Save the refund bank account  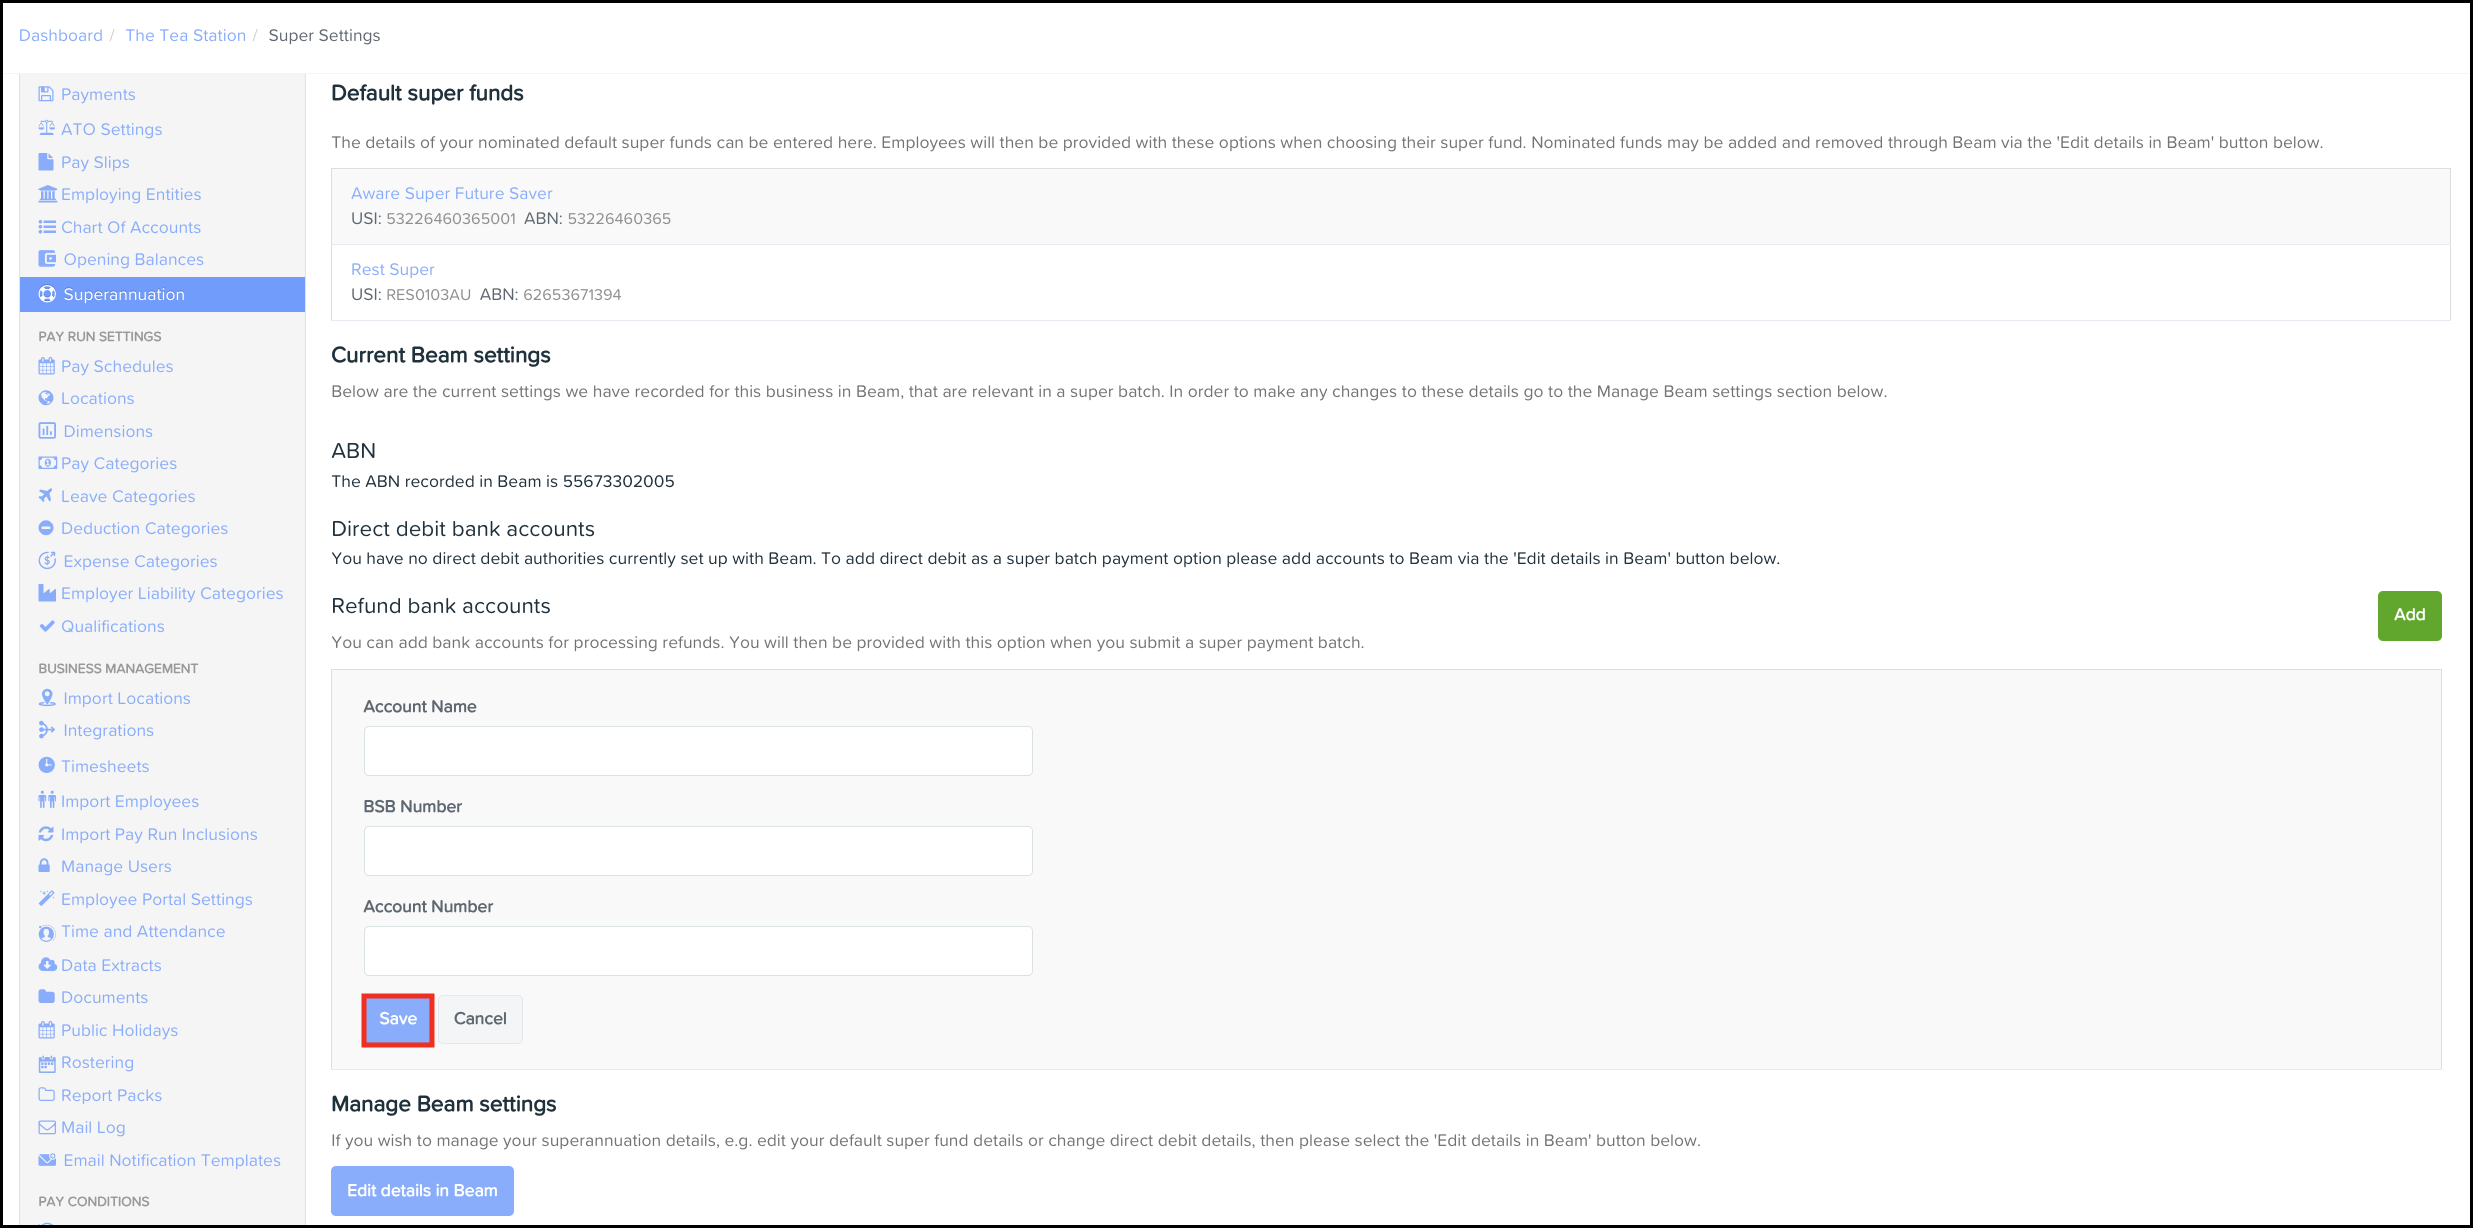click(398, 1019)
